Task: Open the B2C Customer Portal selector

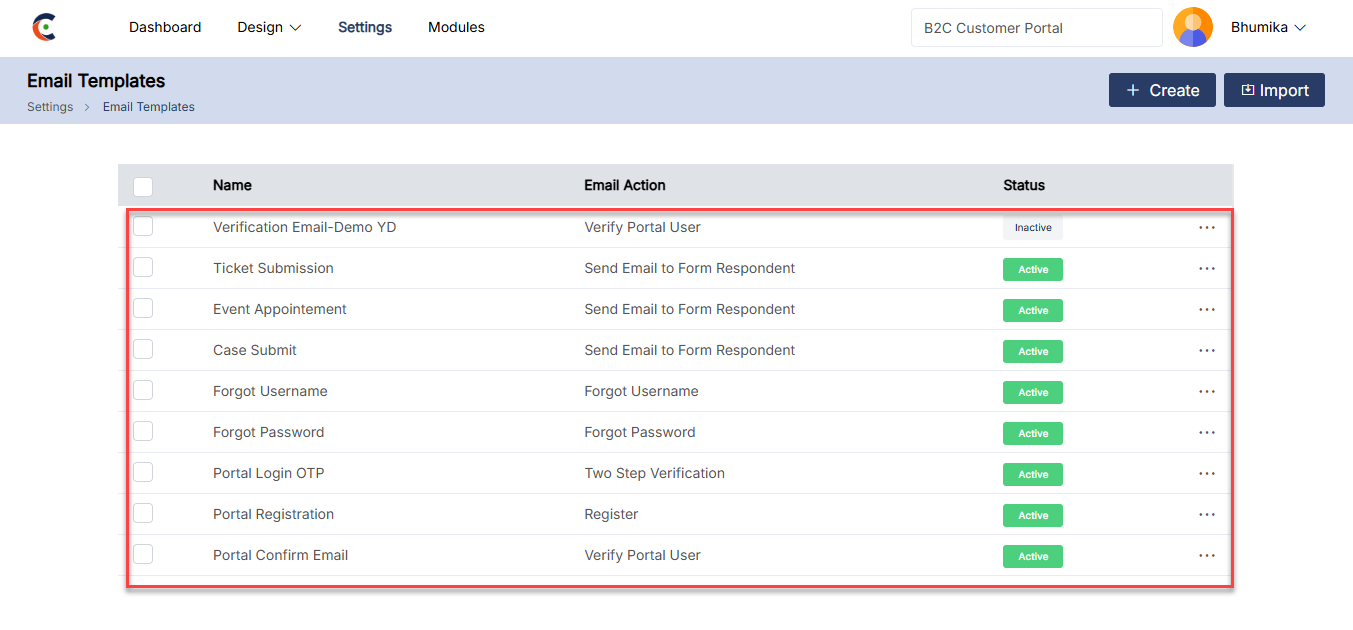Action: pyautogui.click(x=1036, y=28)
